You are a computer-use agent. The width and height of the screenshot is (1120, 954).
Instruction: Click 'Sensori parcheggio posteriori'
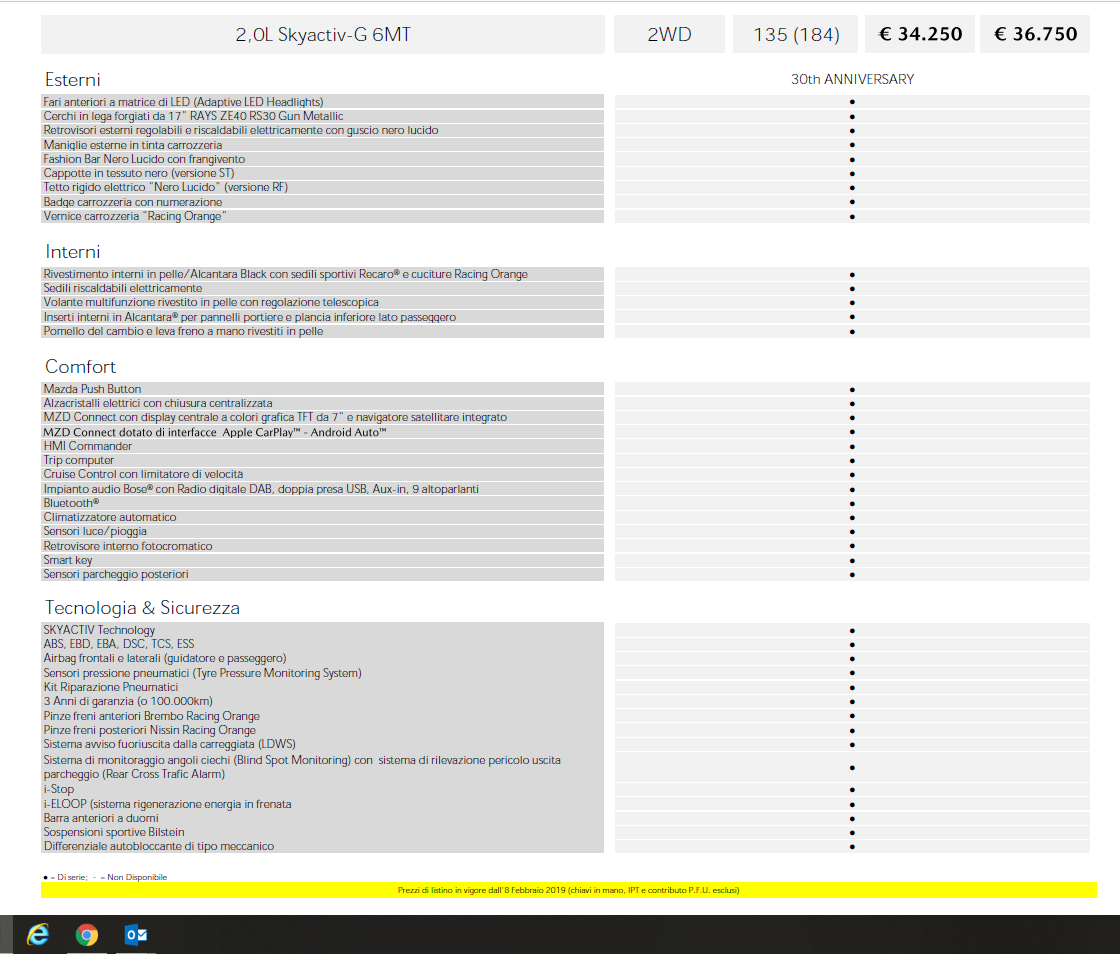point(322,575)
